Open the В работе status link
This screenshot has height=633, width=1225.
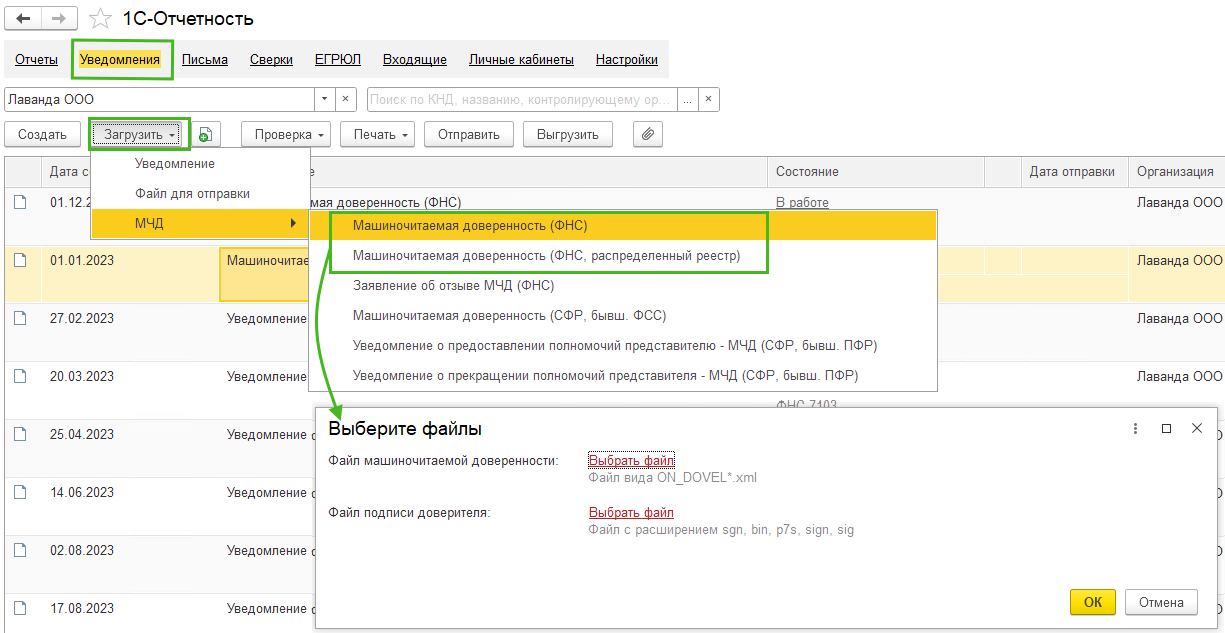pos(802,202)
